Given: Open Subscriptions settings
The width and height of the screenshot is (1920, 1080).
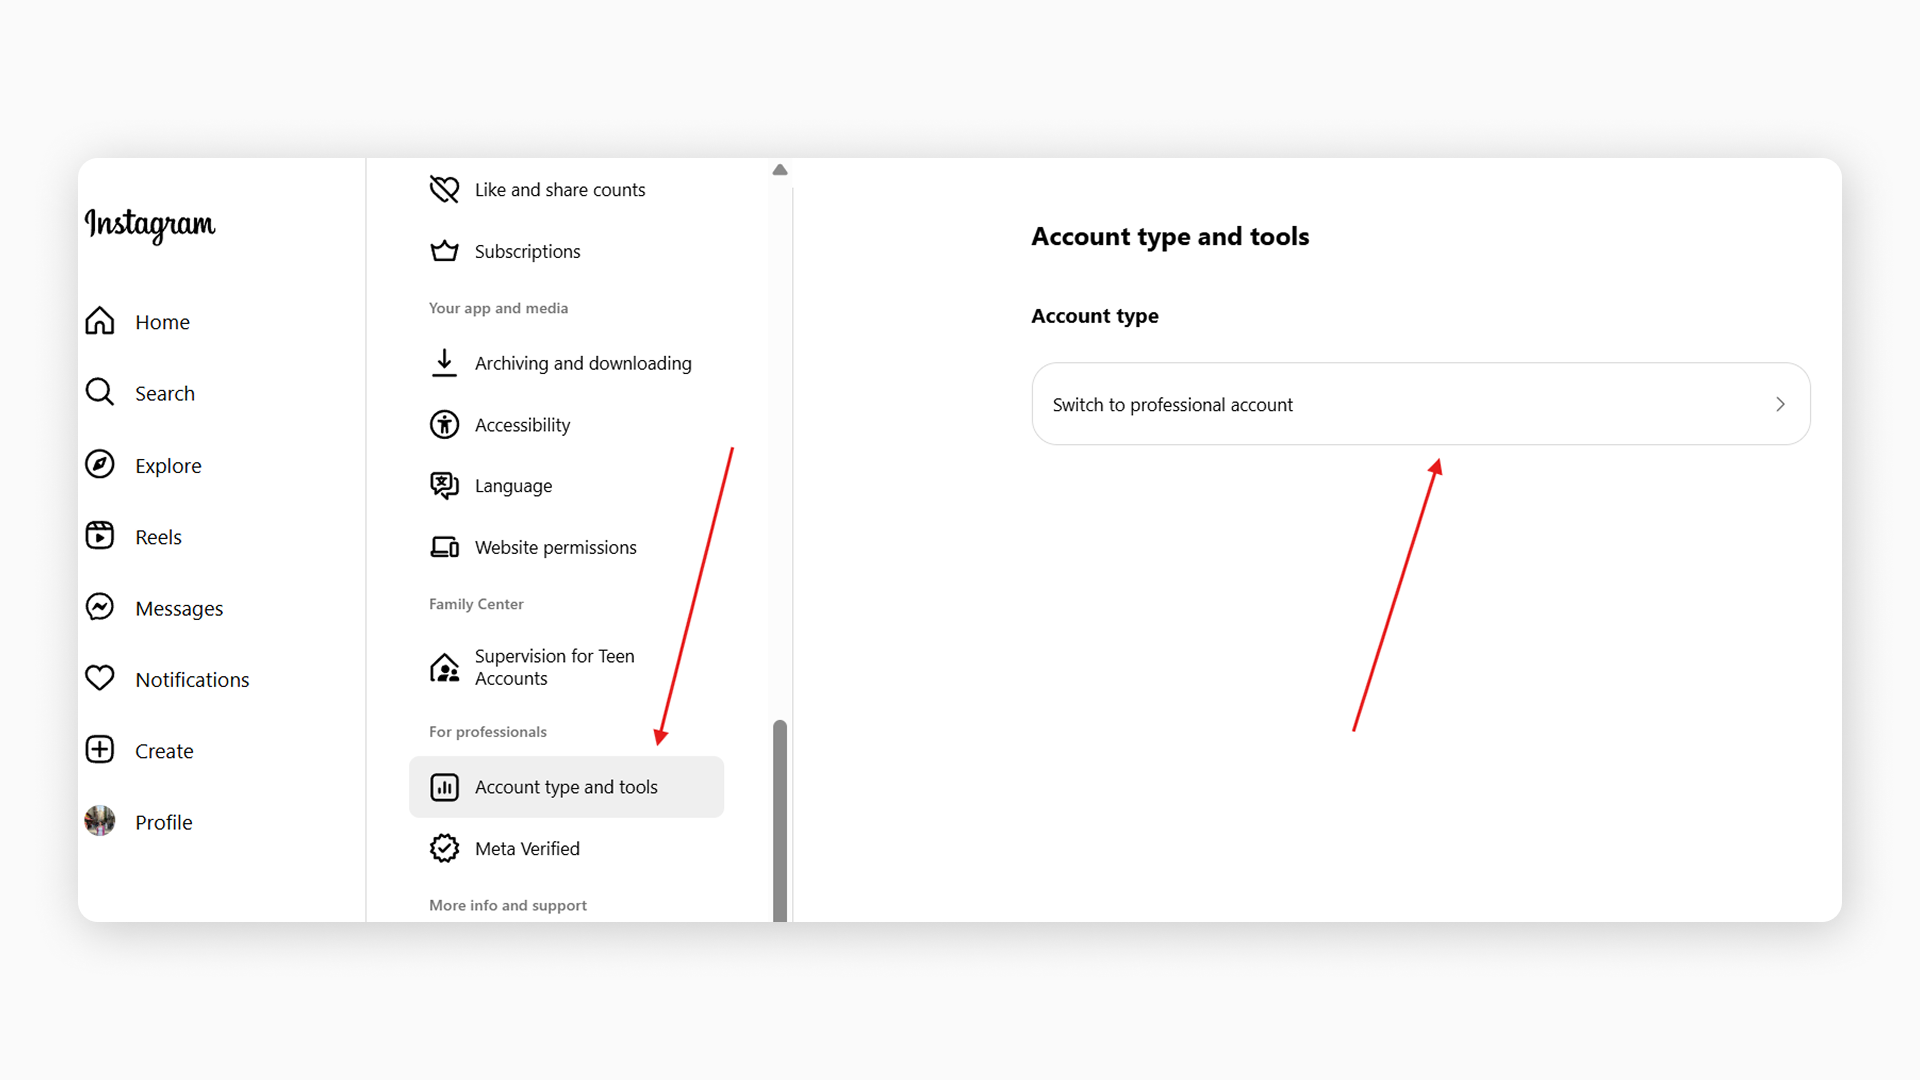Looking at the screenshot, I should (566, 251).
